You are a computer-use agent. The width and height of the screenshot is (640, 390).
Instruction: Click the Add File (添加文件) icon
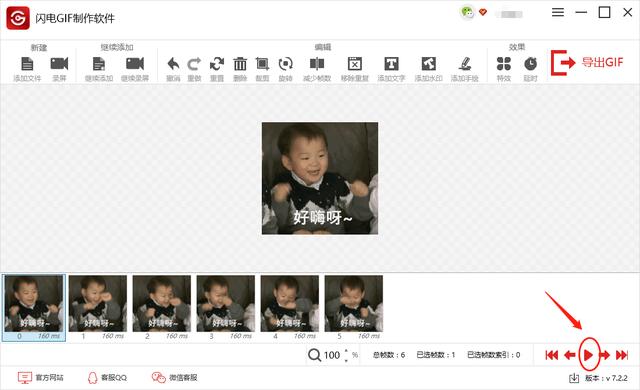tap(27, 64)
